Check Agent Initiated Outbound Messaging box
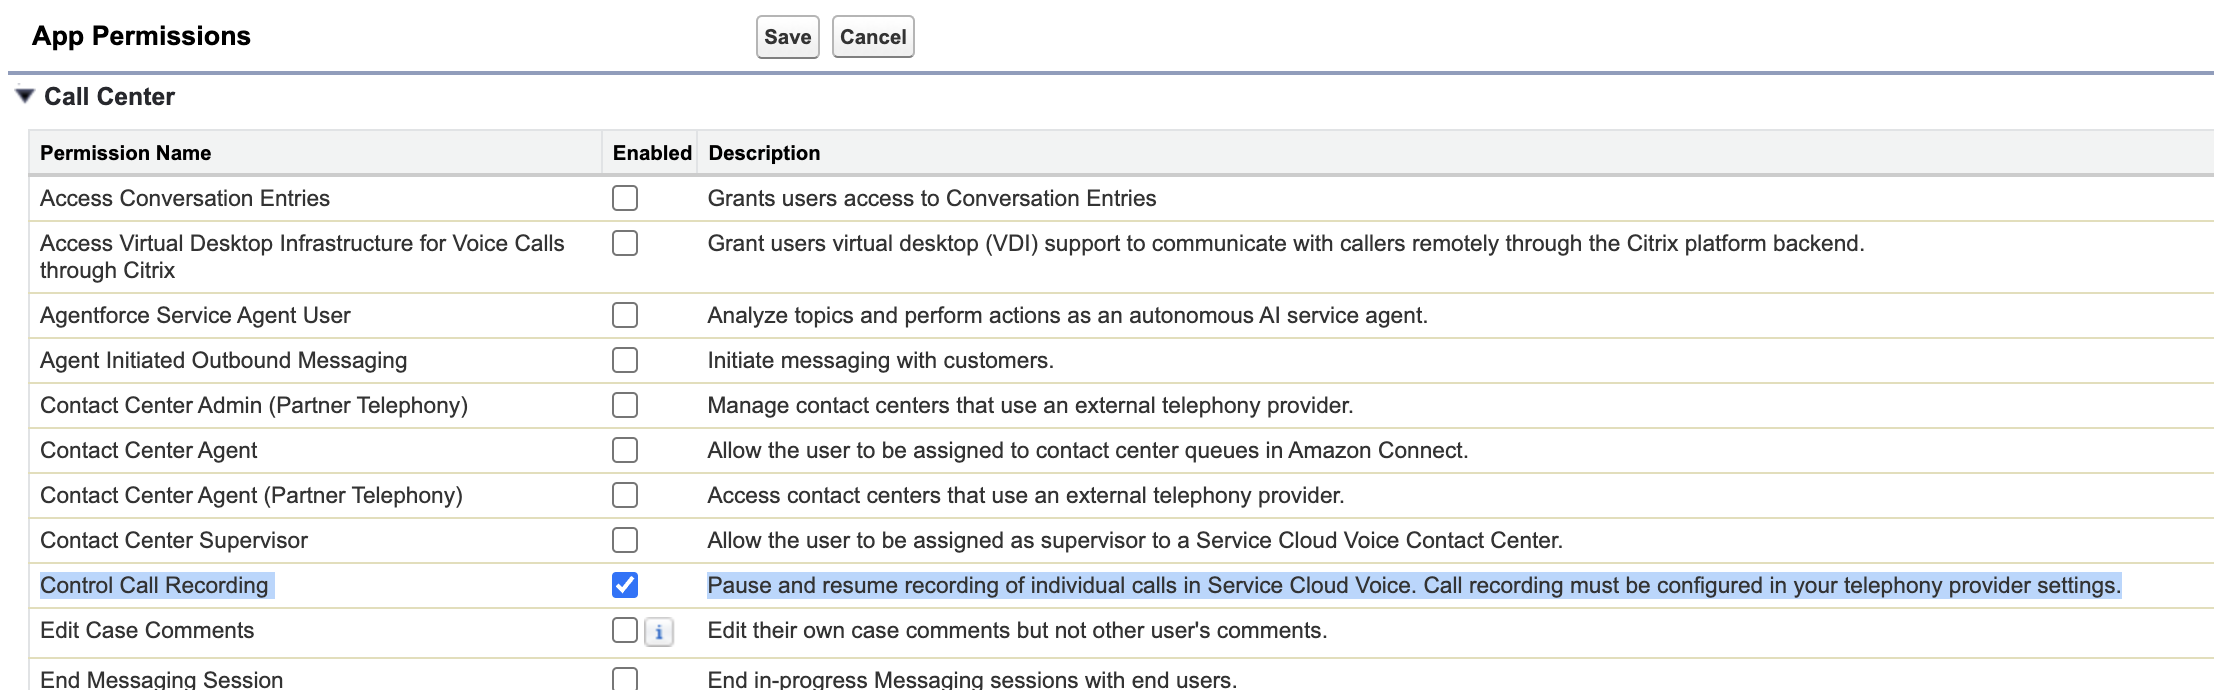Screen dimensions: 2214x690 click(x=625, y=360)
